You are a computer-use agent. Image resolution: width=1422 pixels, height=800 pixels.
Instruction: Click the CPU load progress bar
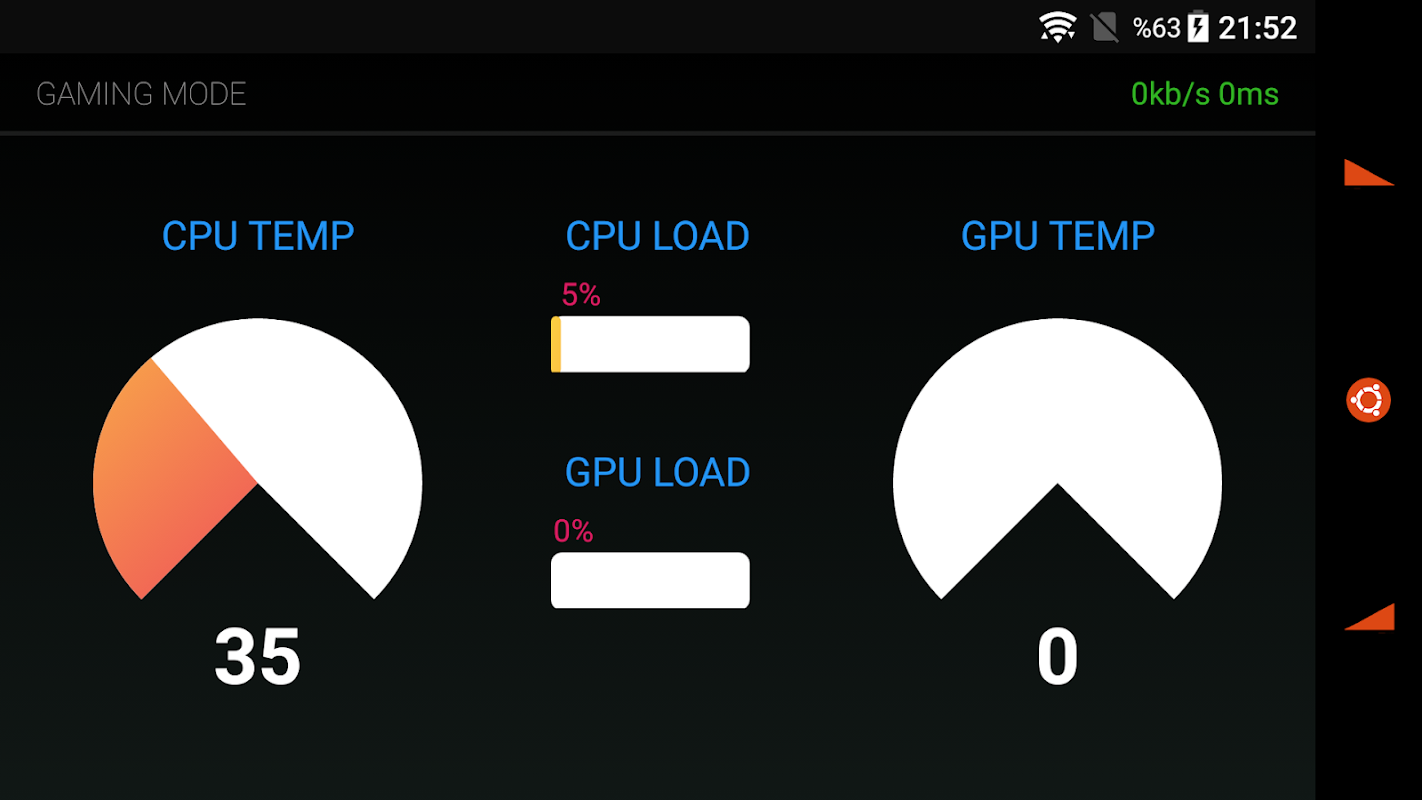(x=650, y=344)
